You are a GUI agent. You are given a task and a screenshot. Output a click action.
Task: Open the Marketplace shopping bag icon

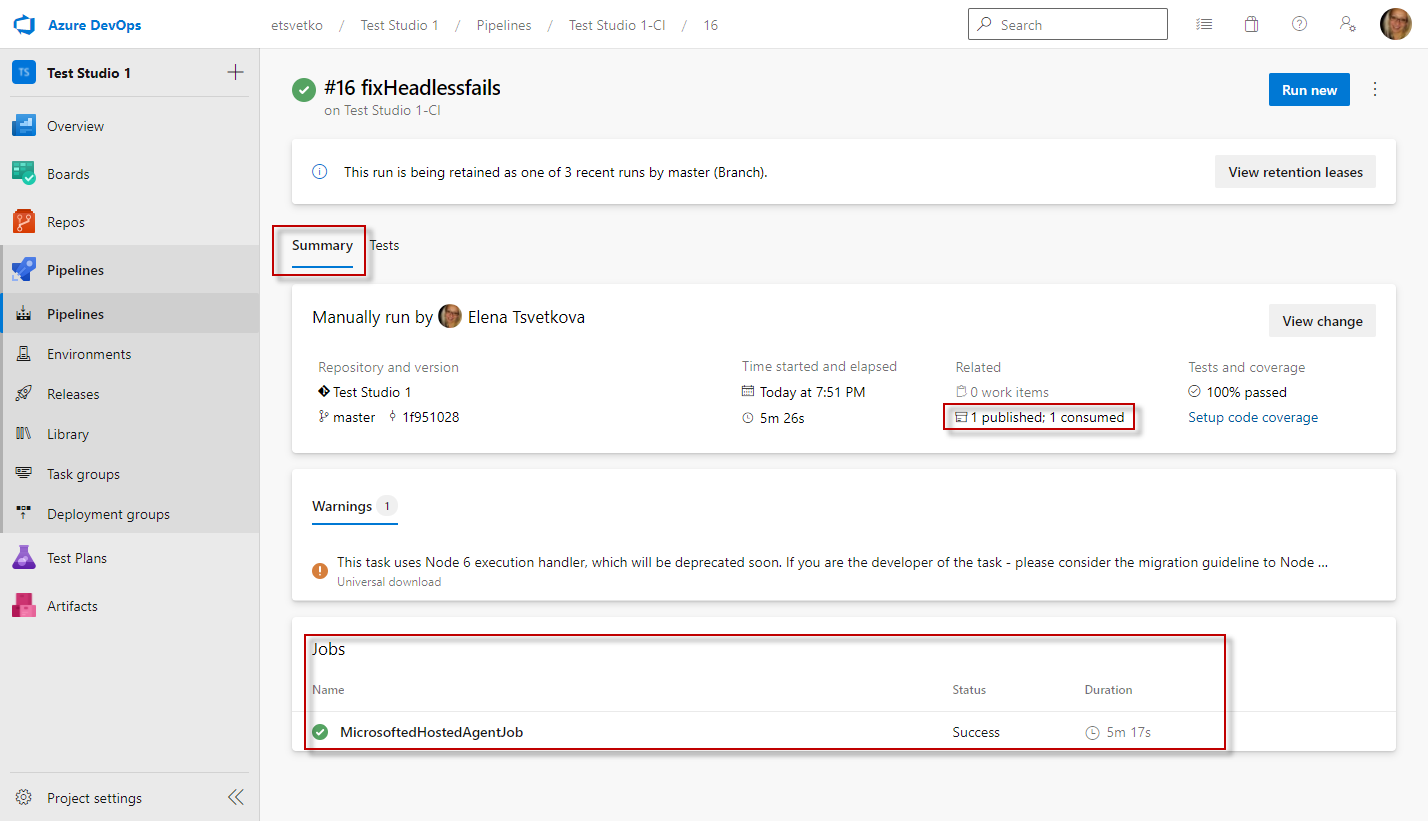(1252, 25)
